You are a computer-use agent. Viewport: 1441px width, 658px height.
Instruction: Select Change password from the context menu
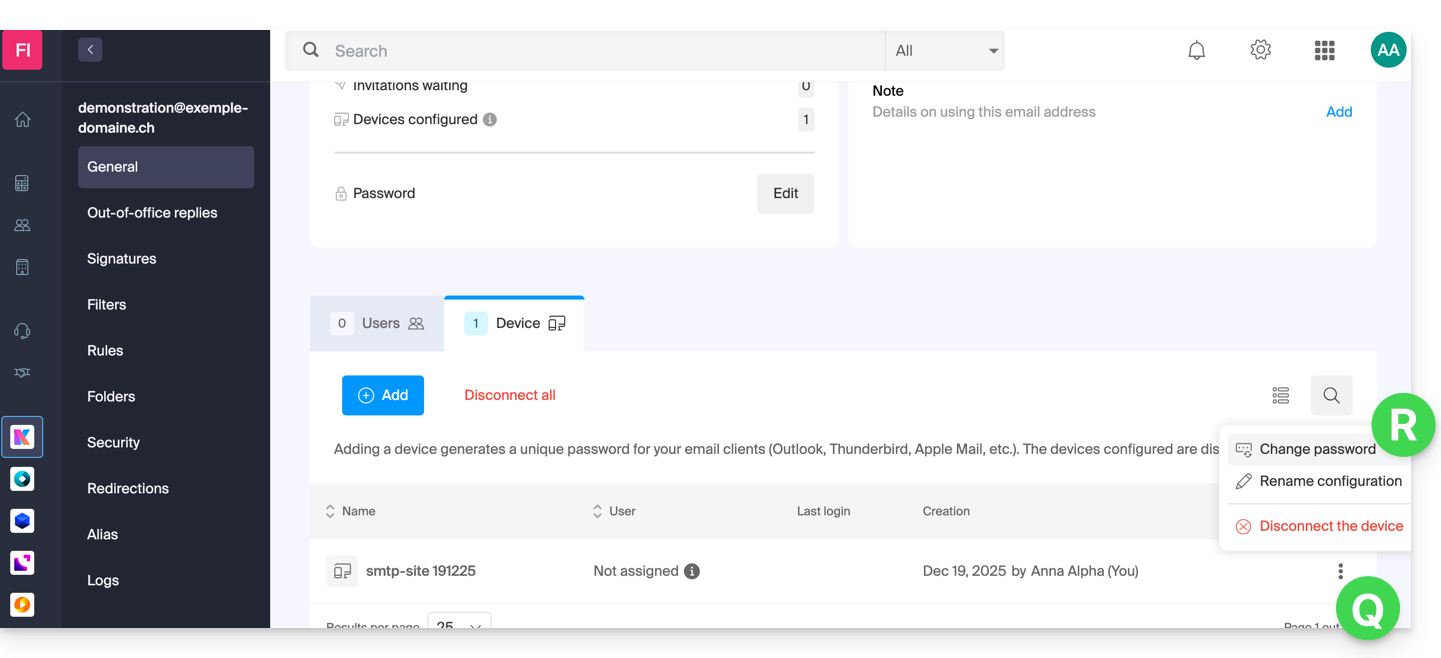1316,449
